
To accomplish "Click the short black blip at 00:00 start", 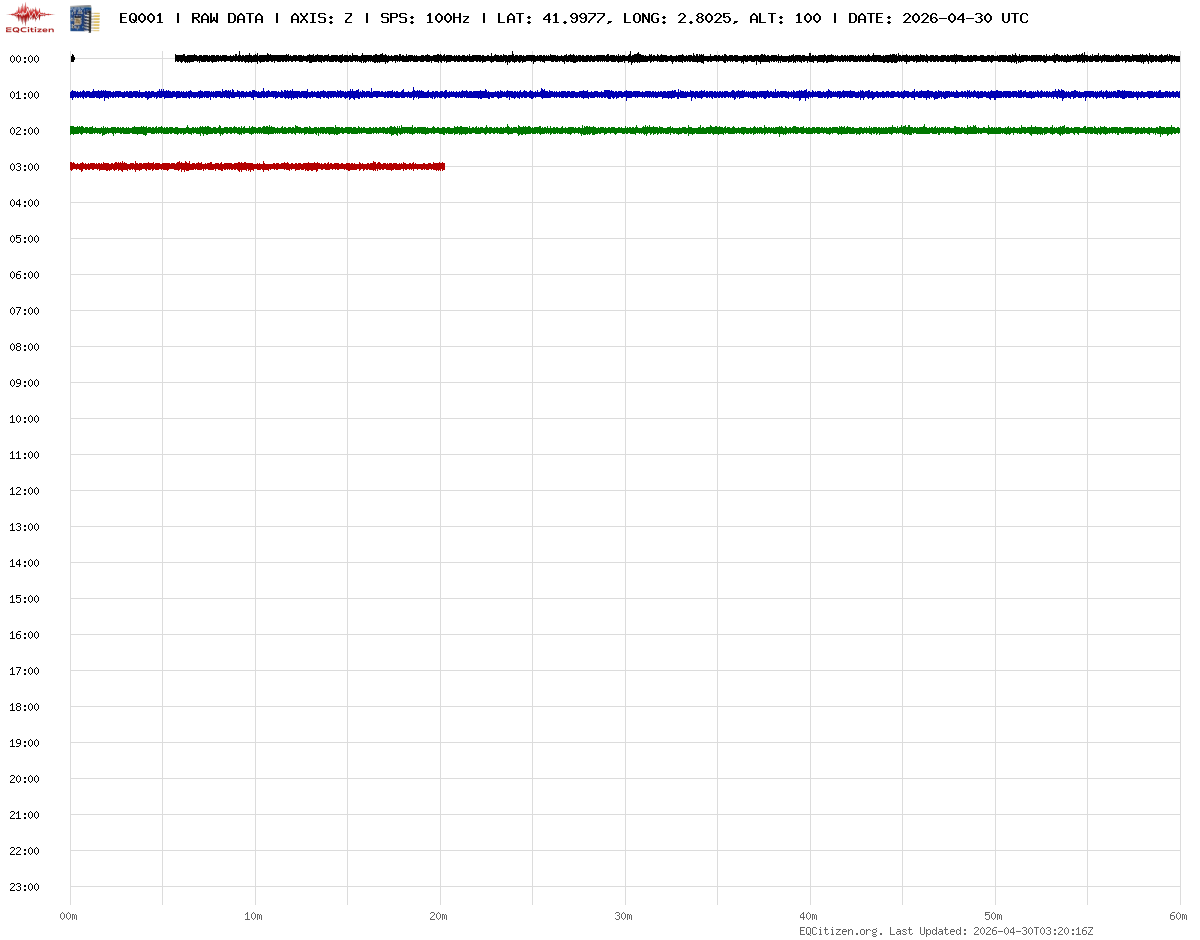I will 72,58.
